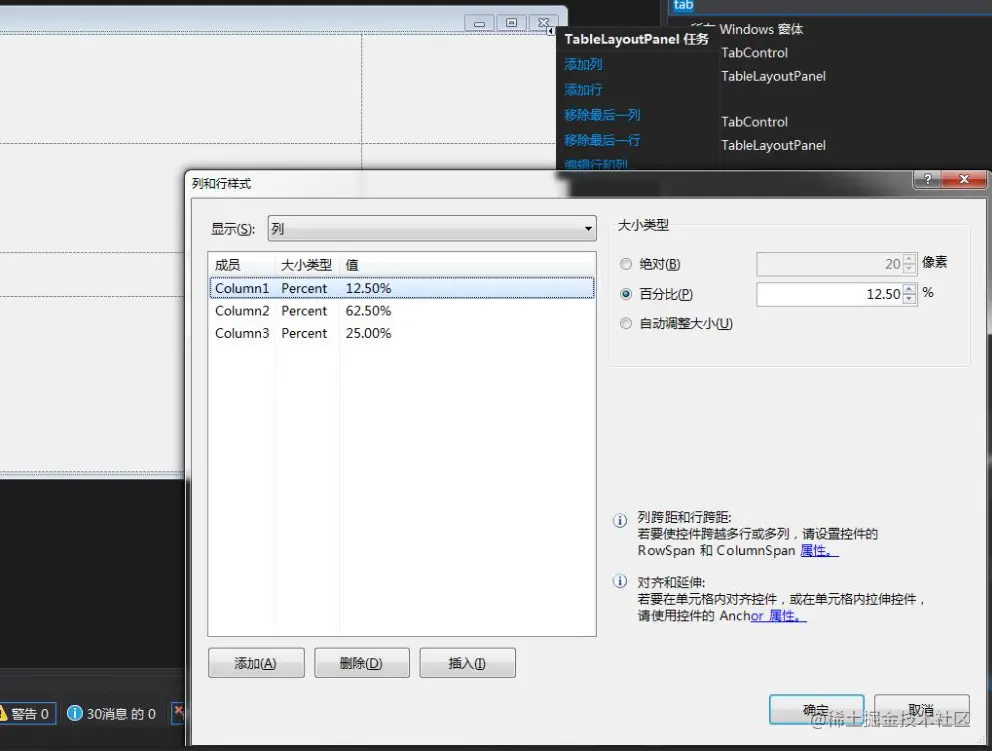Open the RowSpan and ColumnSpan 属性 link
Image resolution: width=992 pixels, height=751 pixels.
[819, 550]
